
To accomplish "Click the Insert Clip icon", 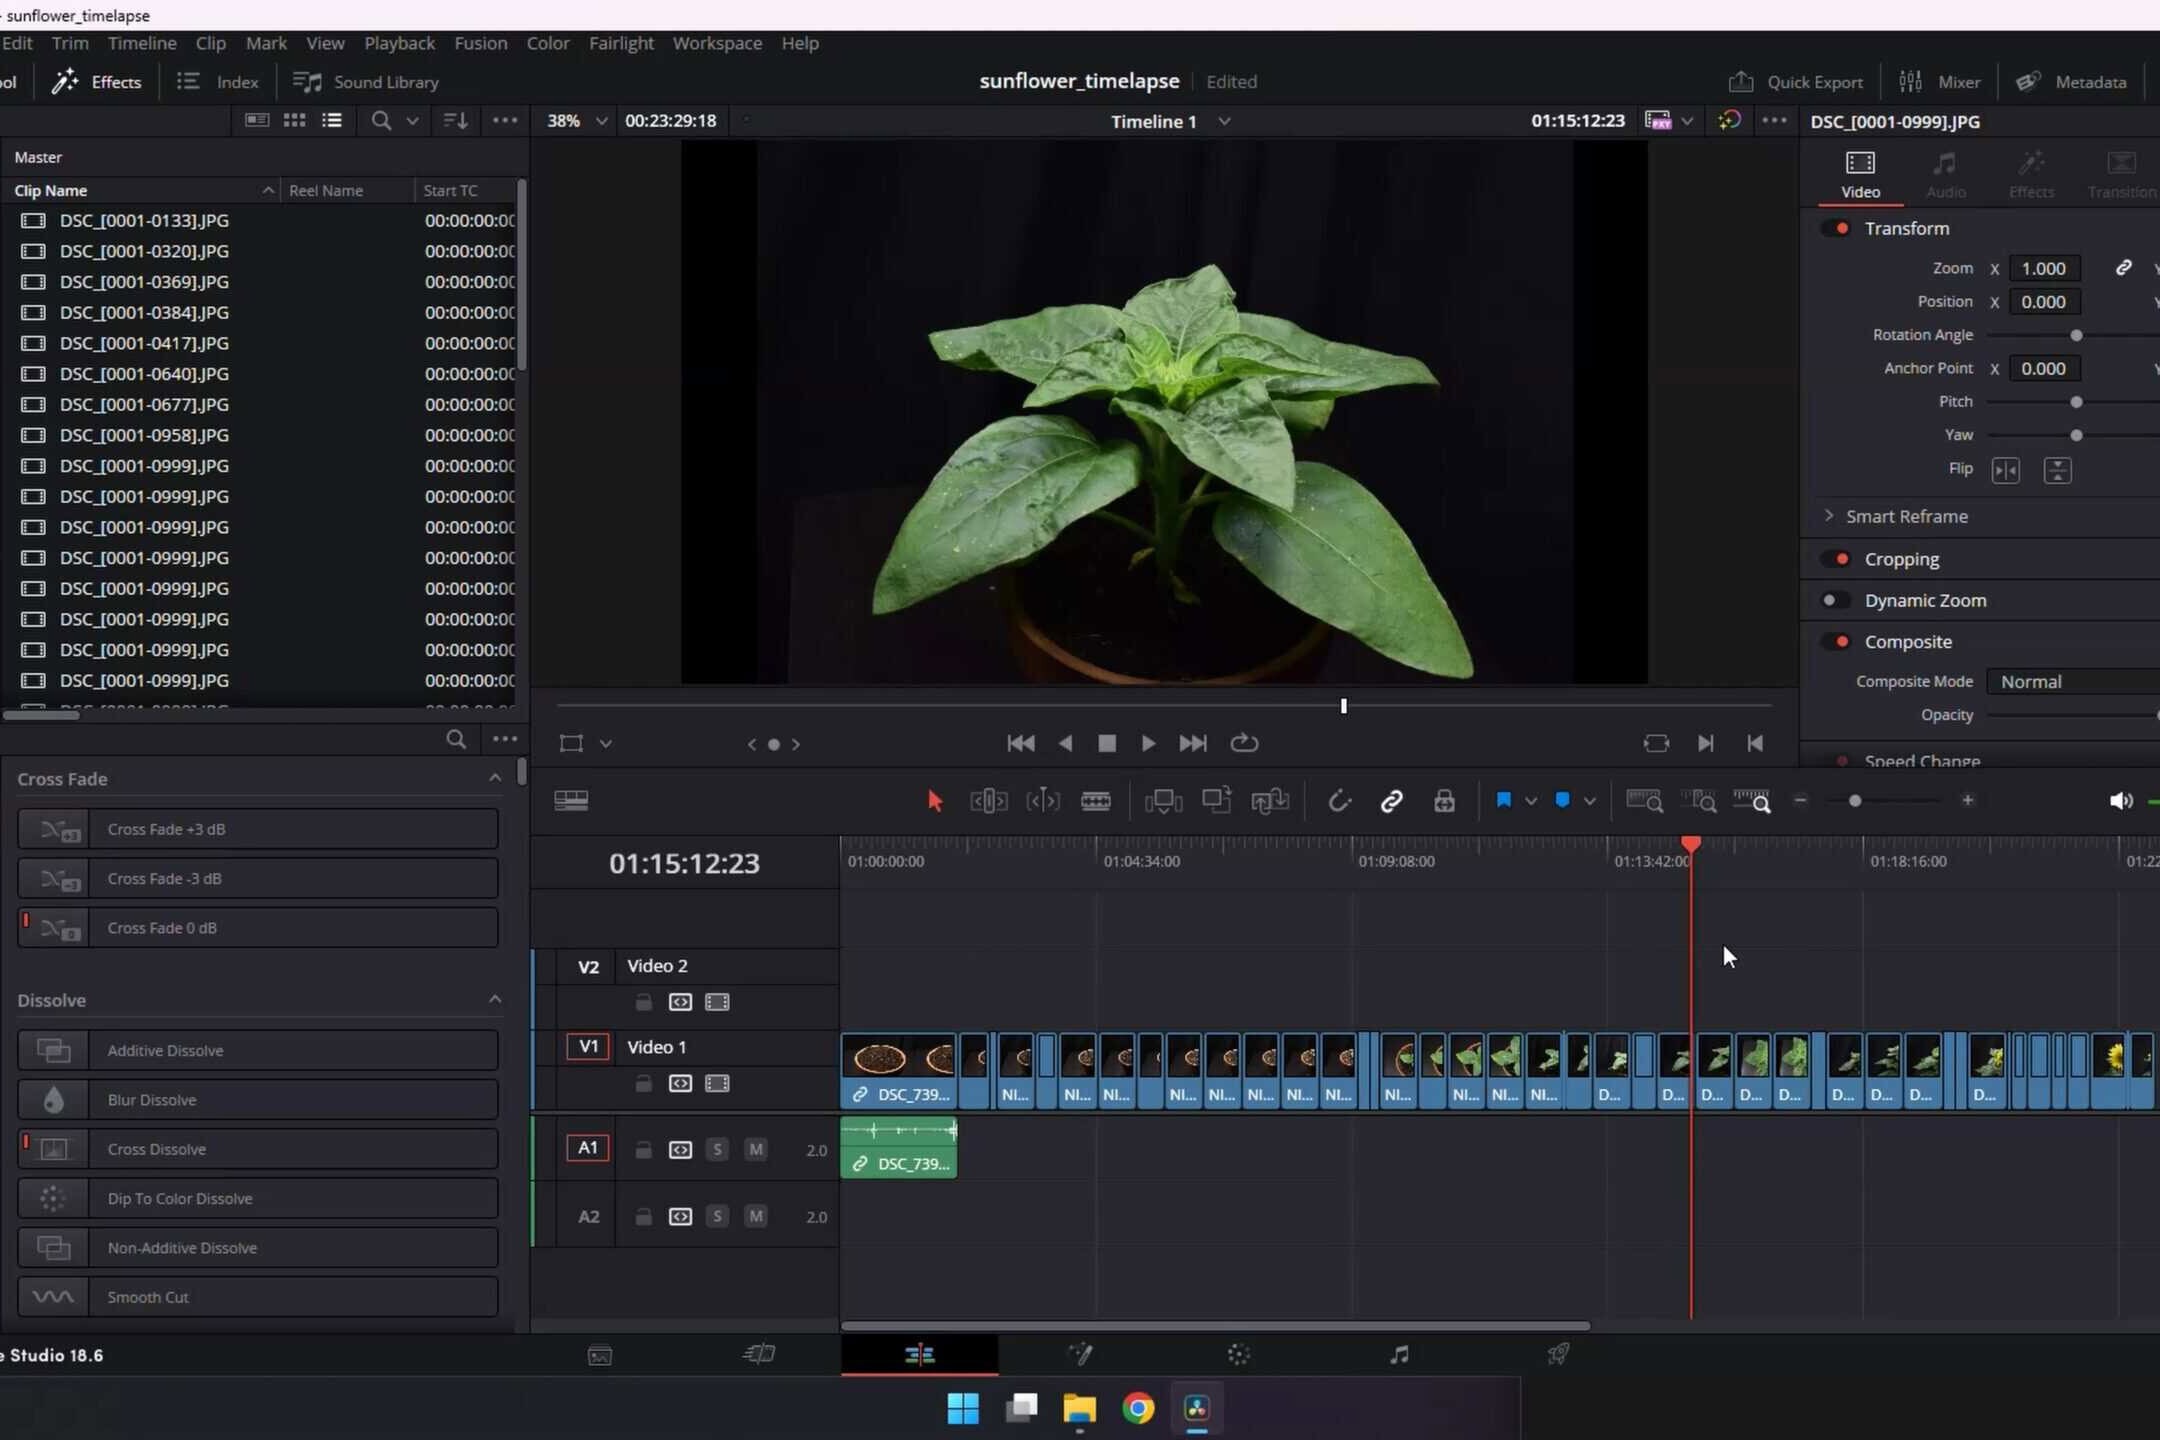I will click(1163, 801).
